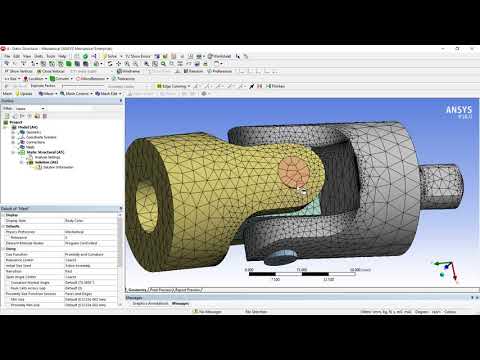Toggle Show Vertices option
Viewport: 480px width, 360px height.
19,71
